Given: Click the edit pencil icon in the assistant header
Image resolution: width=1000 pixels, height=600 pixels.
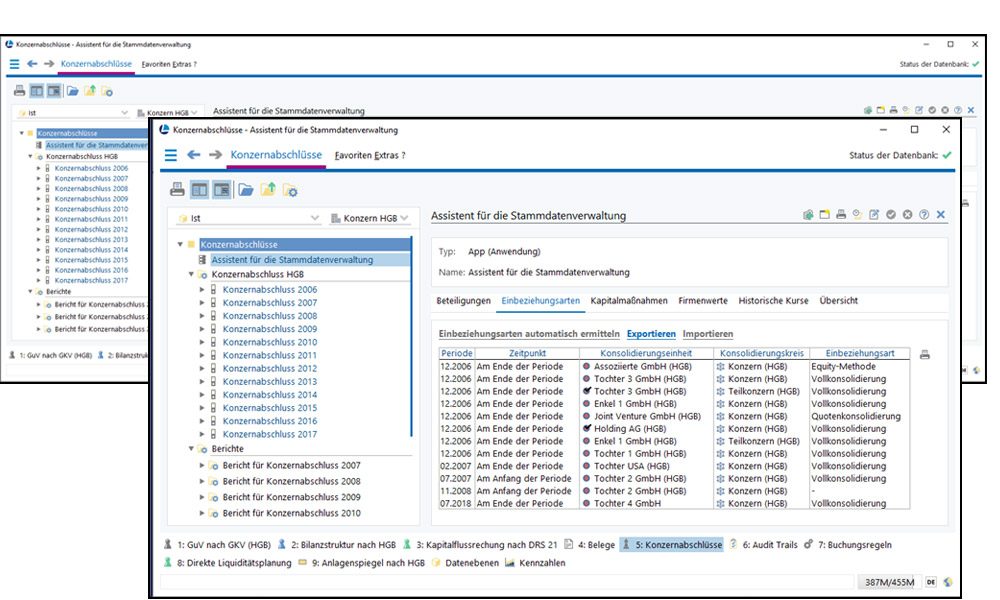Looking at the screenshot, I should (874, 215).
